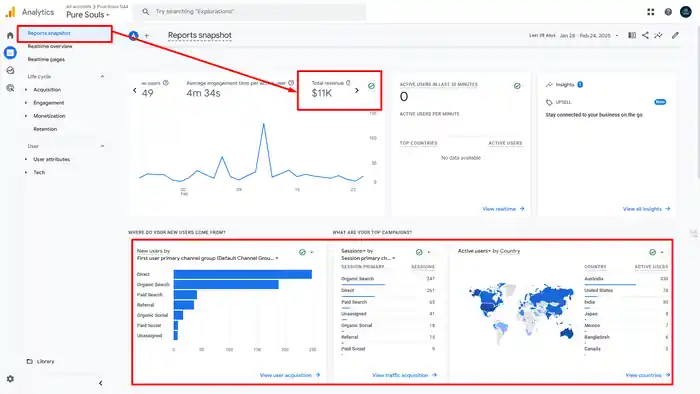
Task: Click the green check on Sessions card
Action: click(419, 252)
